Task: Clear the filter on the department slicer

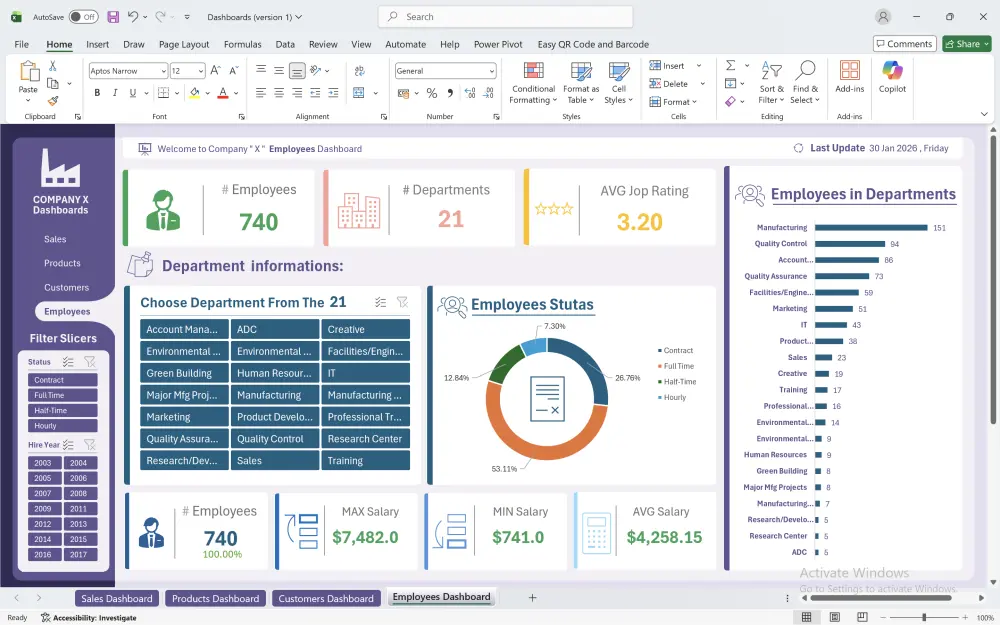Action: [403, 301]
